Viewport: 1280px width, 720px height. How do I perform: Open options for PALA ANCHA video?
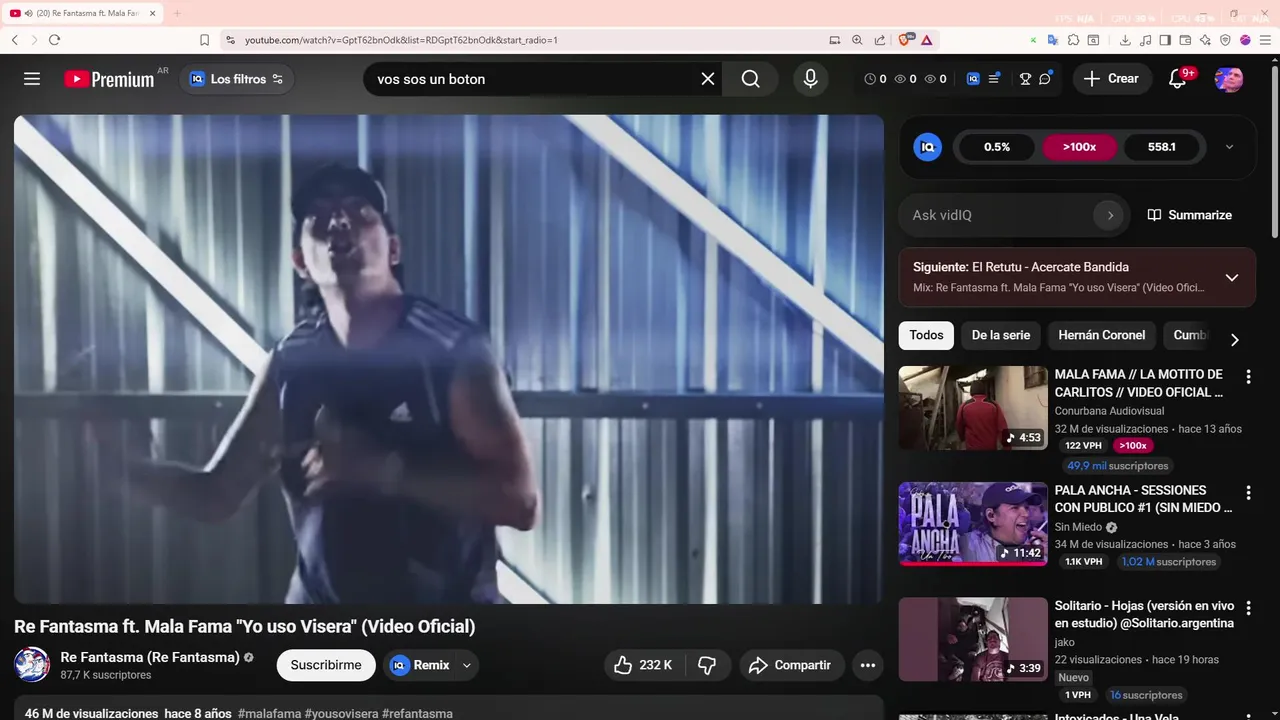[x=1248, y=493]
